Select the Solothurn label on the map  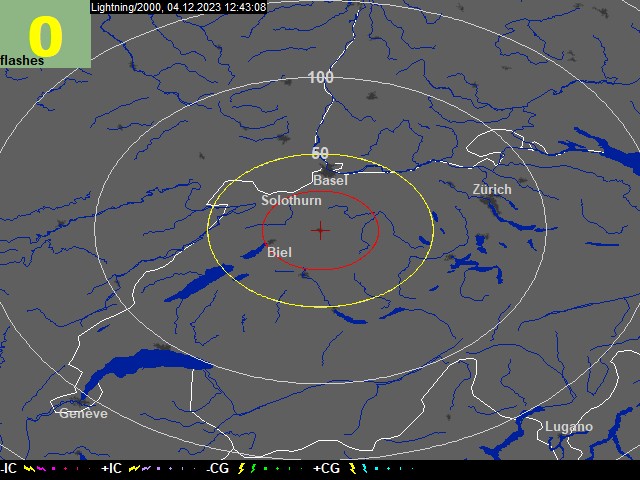pos(291,200)
